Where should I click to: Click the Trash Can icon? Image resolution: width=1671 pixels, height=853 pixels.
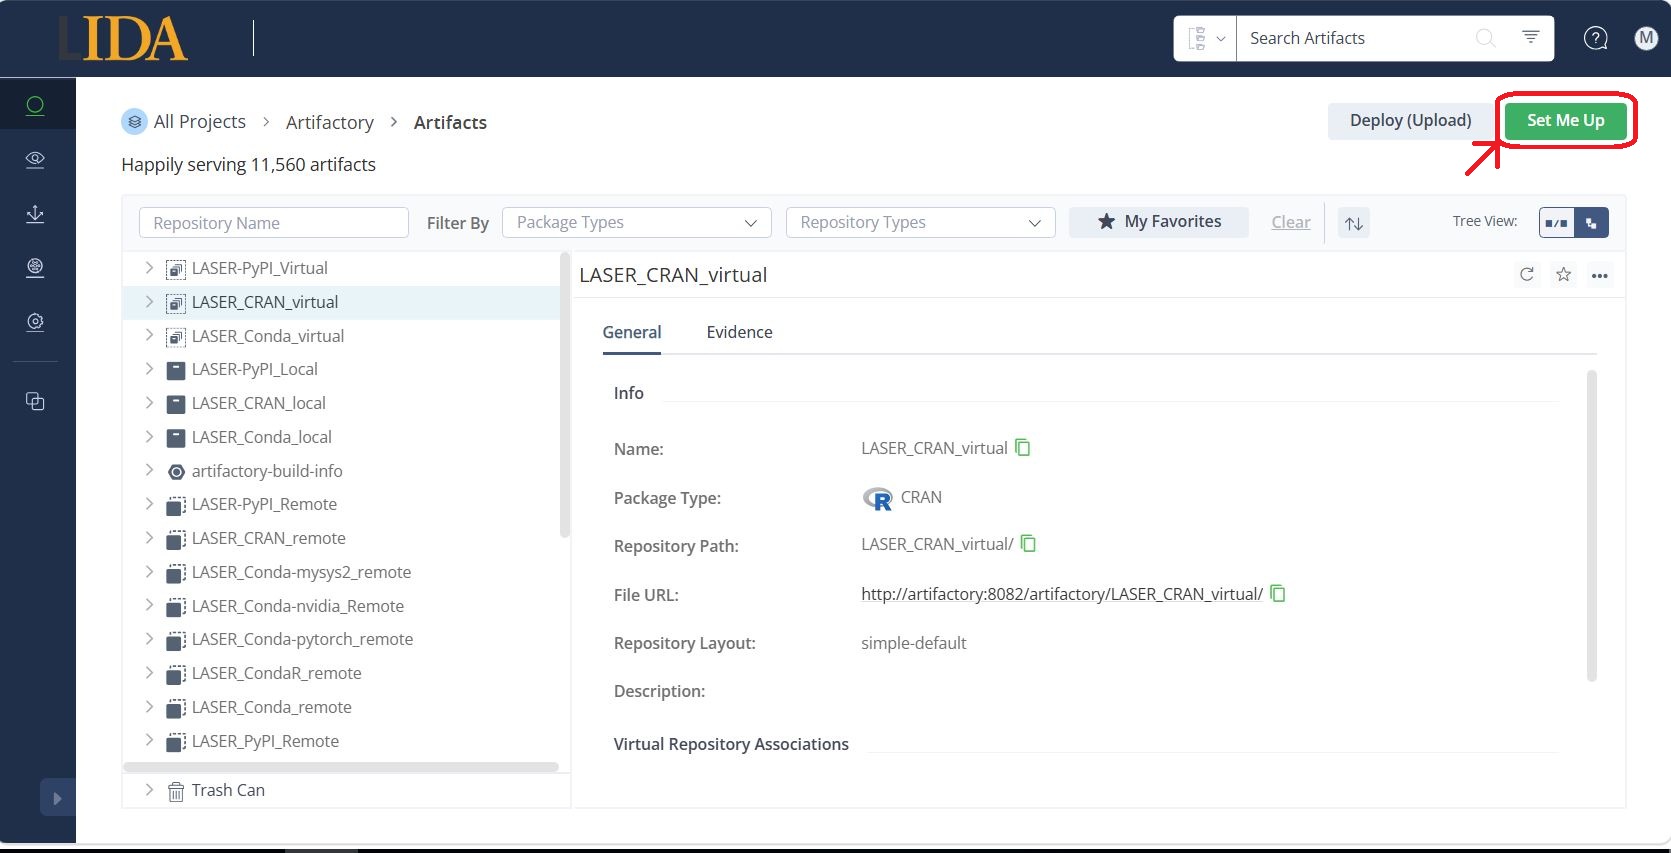[x=176, y=791]
